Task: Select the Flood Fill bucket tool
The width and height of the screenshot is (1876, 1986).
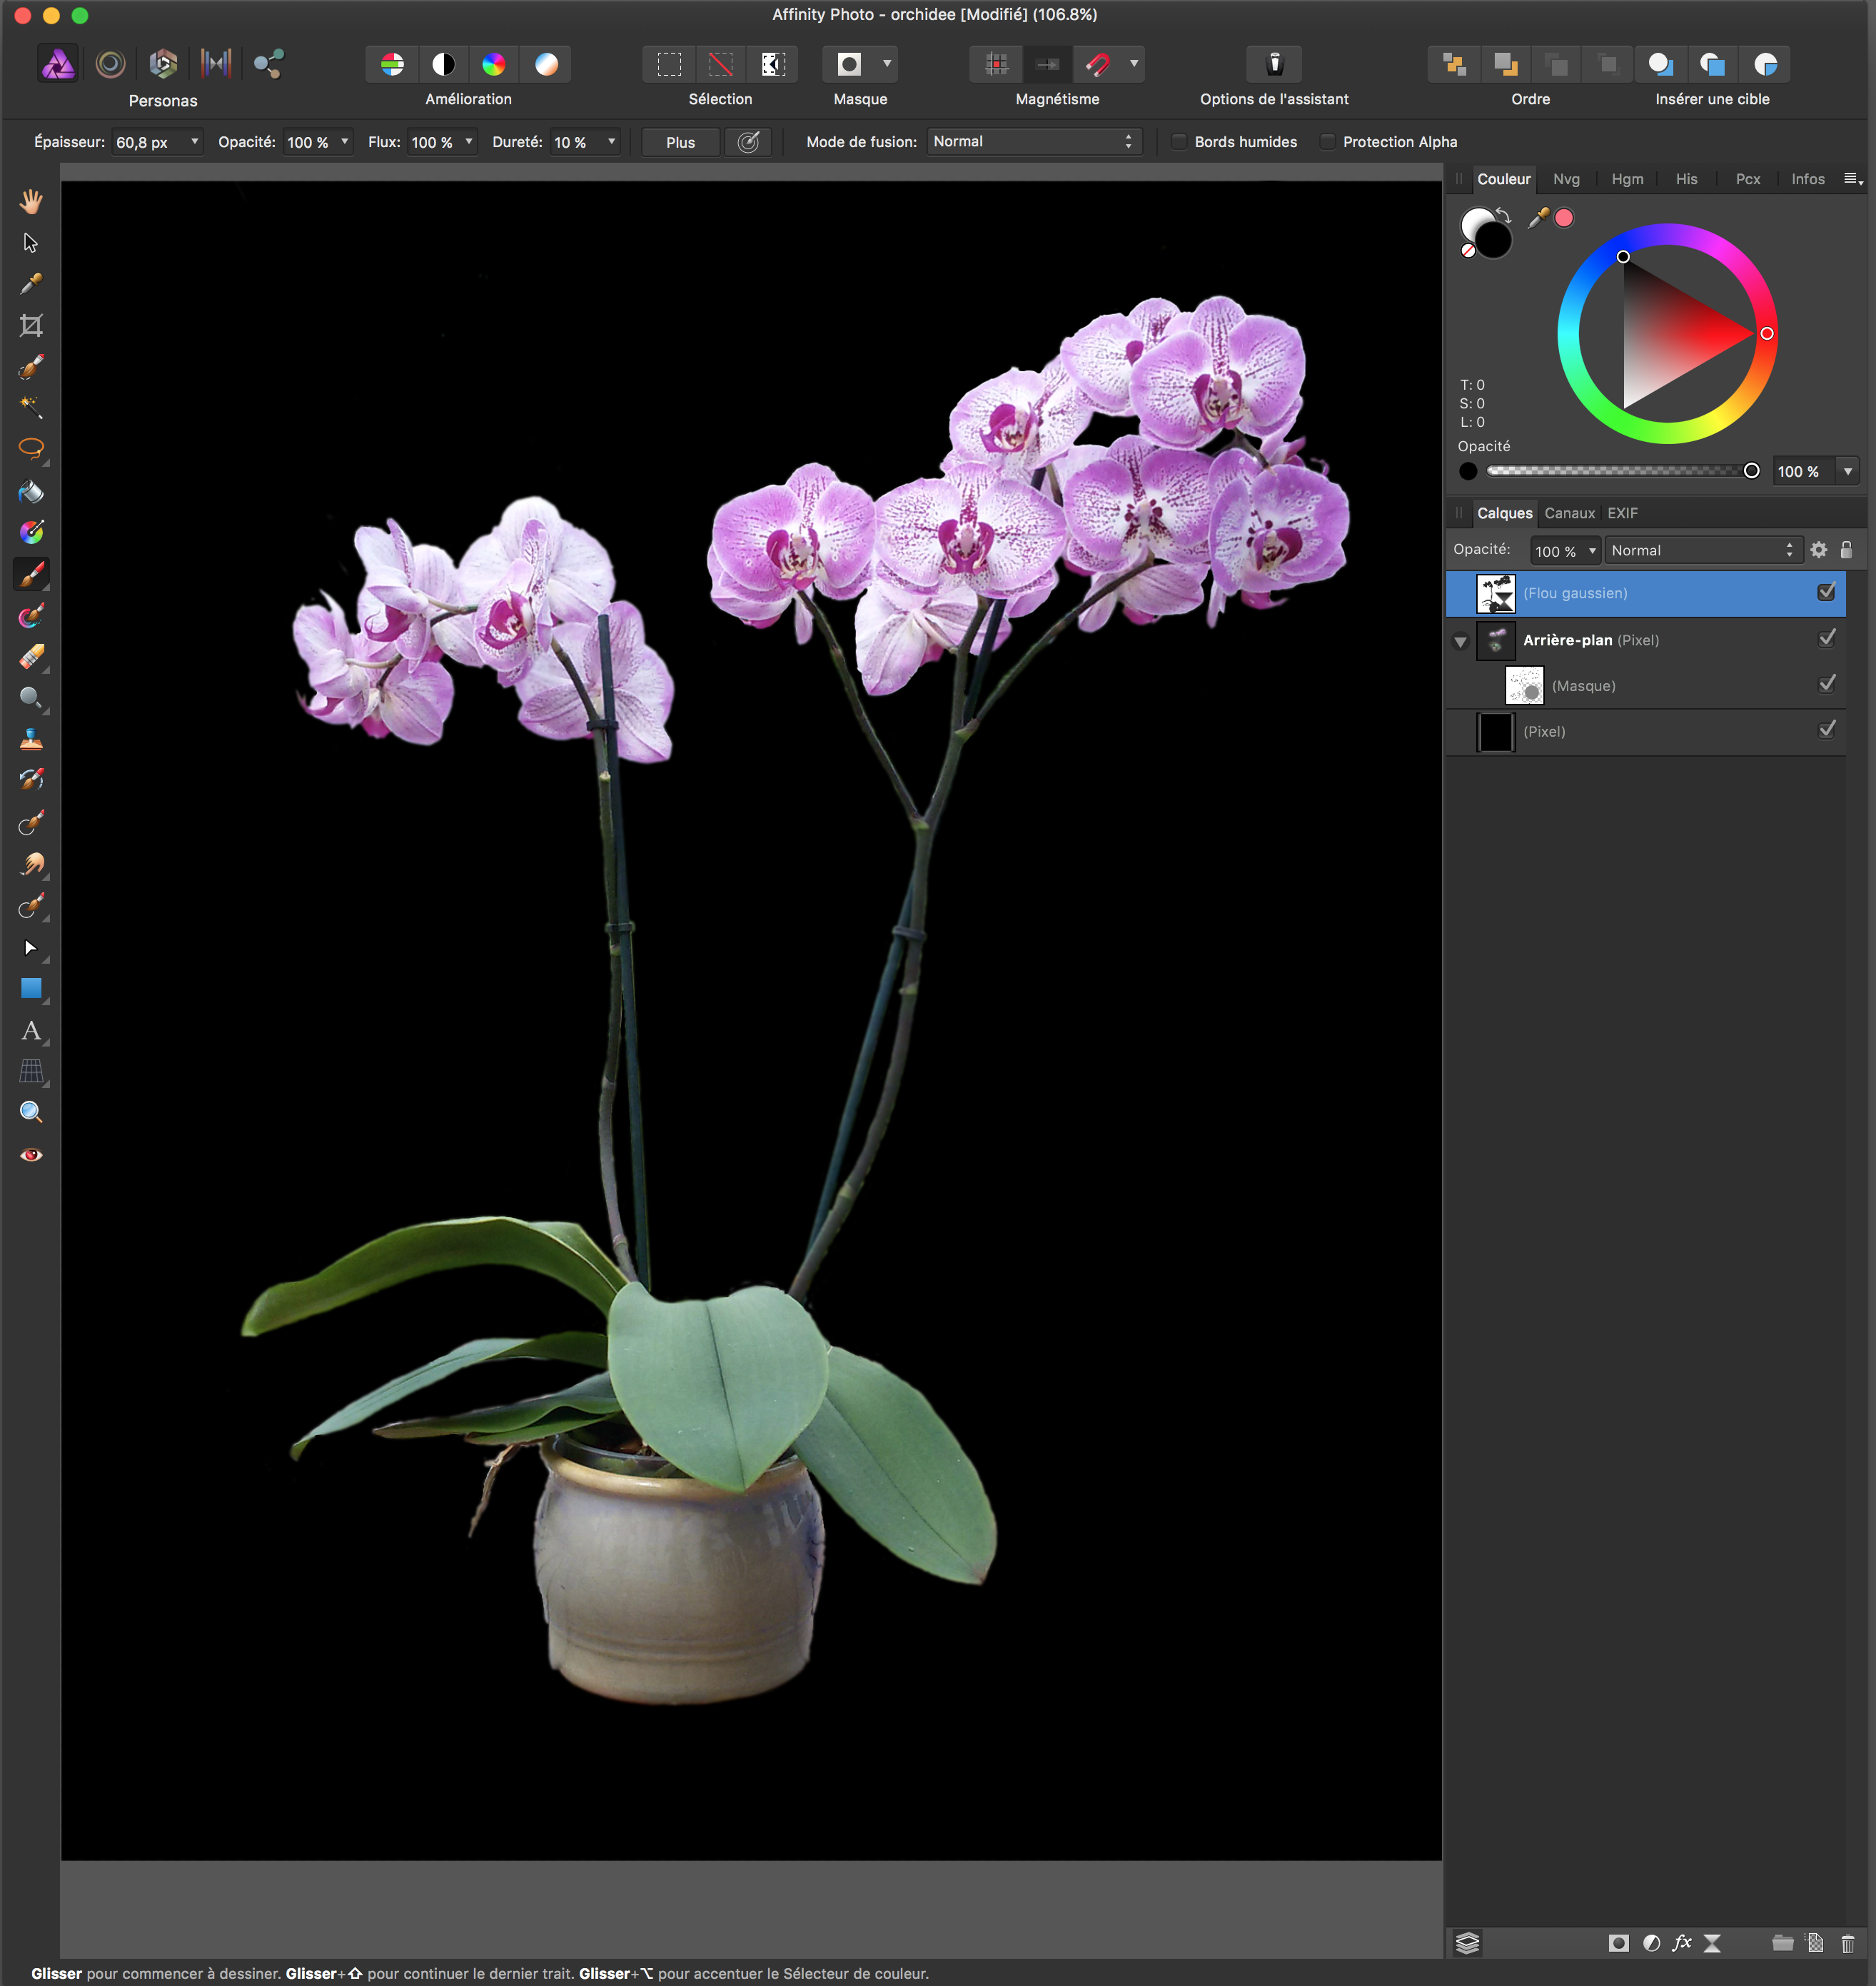Action: click(x=31, y=491)
